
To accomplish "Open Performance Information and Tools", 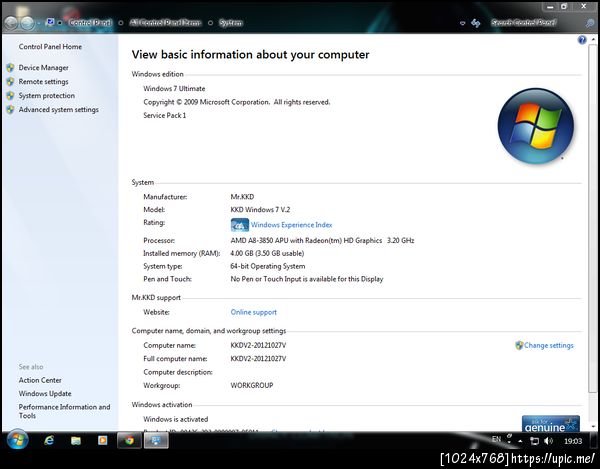I will [64, 411].
